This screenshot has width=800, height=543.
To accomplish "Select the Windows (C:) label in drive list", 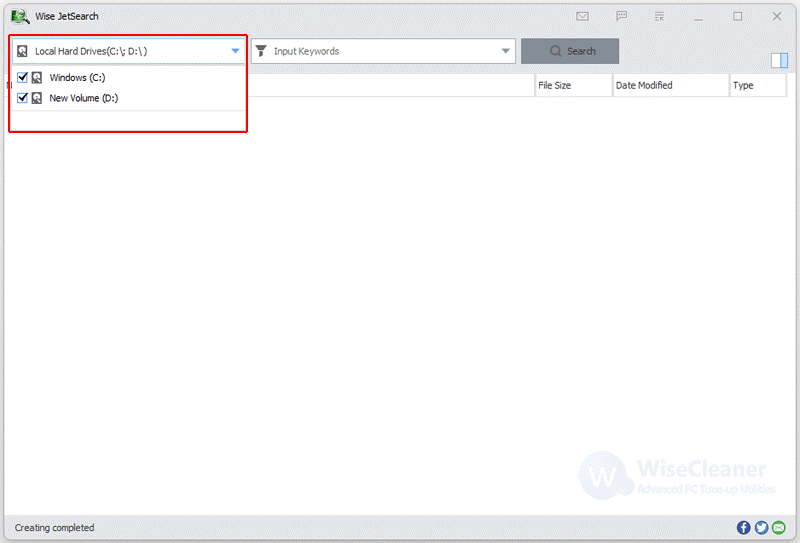I will click(x=78, y=78).
